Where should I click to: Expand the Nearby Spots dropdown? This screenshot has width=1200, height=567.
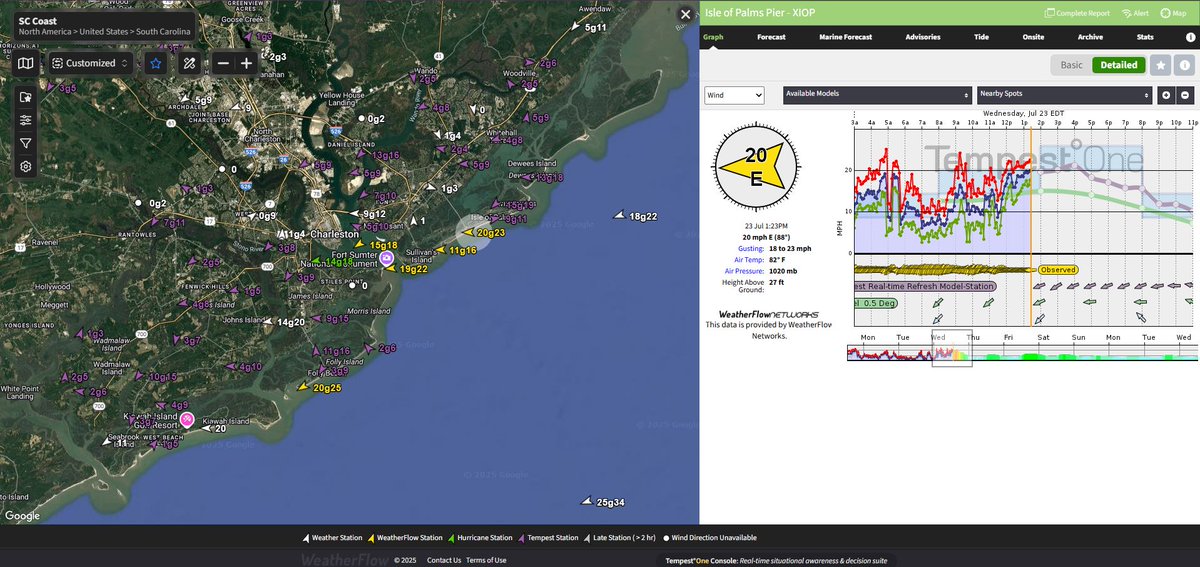point(1065,95)
